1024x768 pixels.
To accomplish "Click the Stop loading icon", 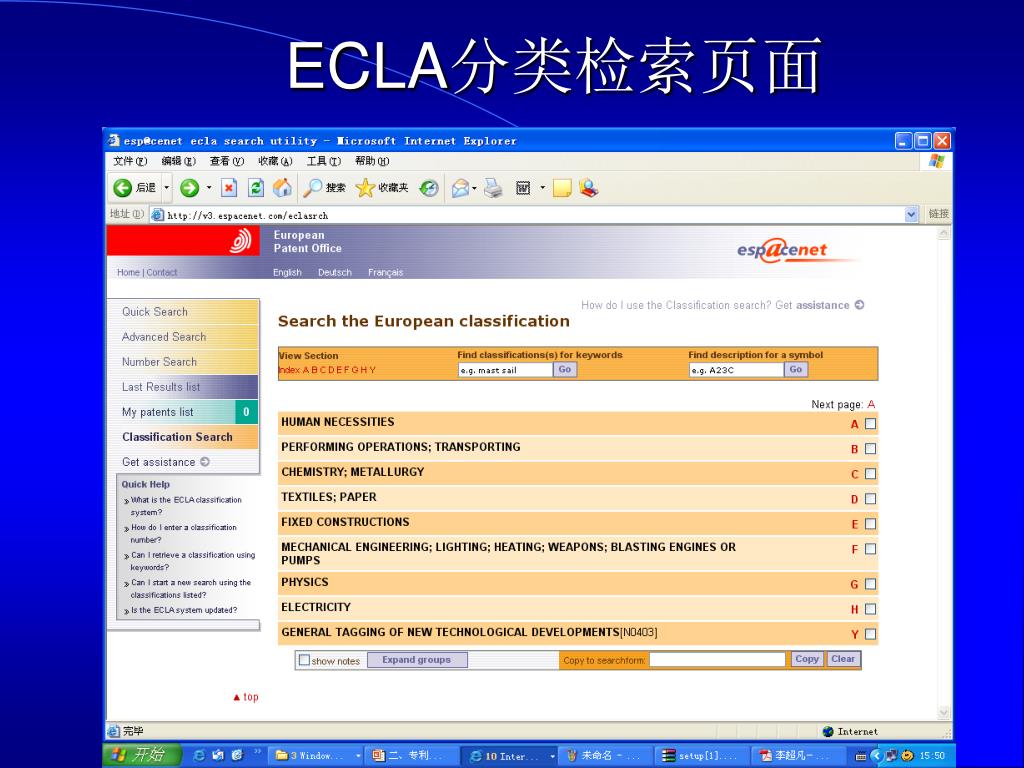I will 229,188.
